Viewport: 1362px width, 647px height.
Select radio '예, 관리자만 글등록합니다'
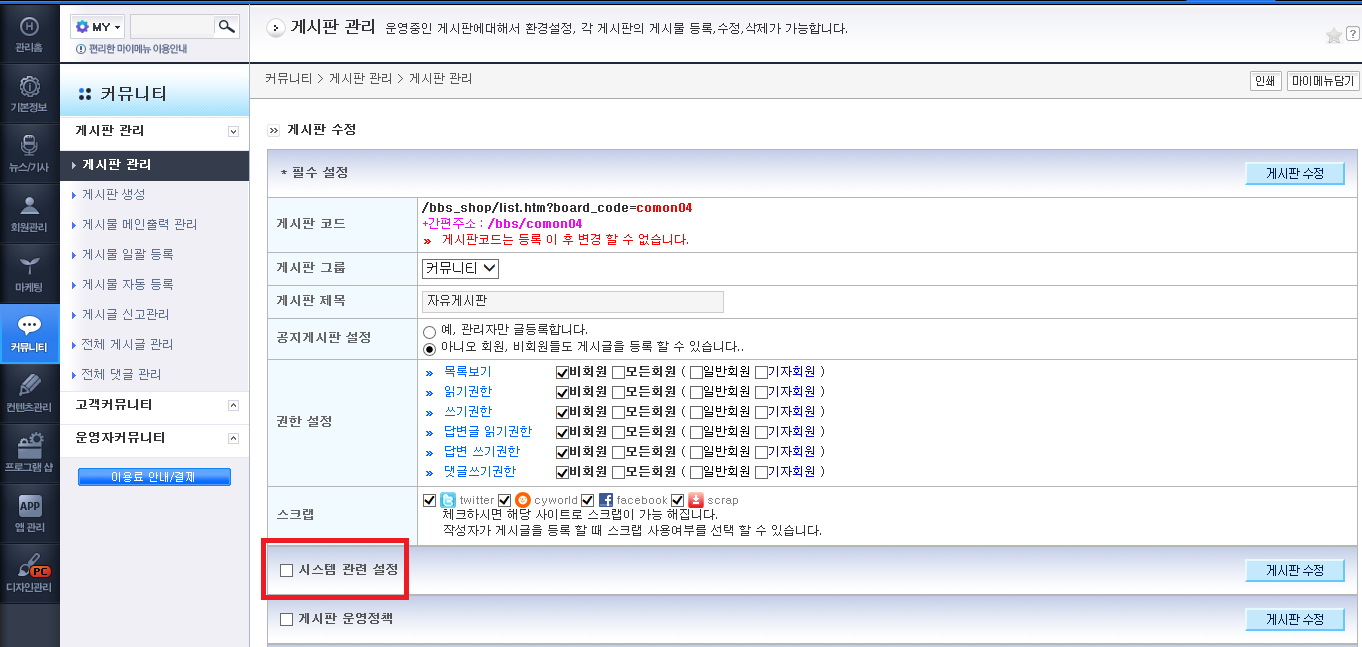click(430, 330)
